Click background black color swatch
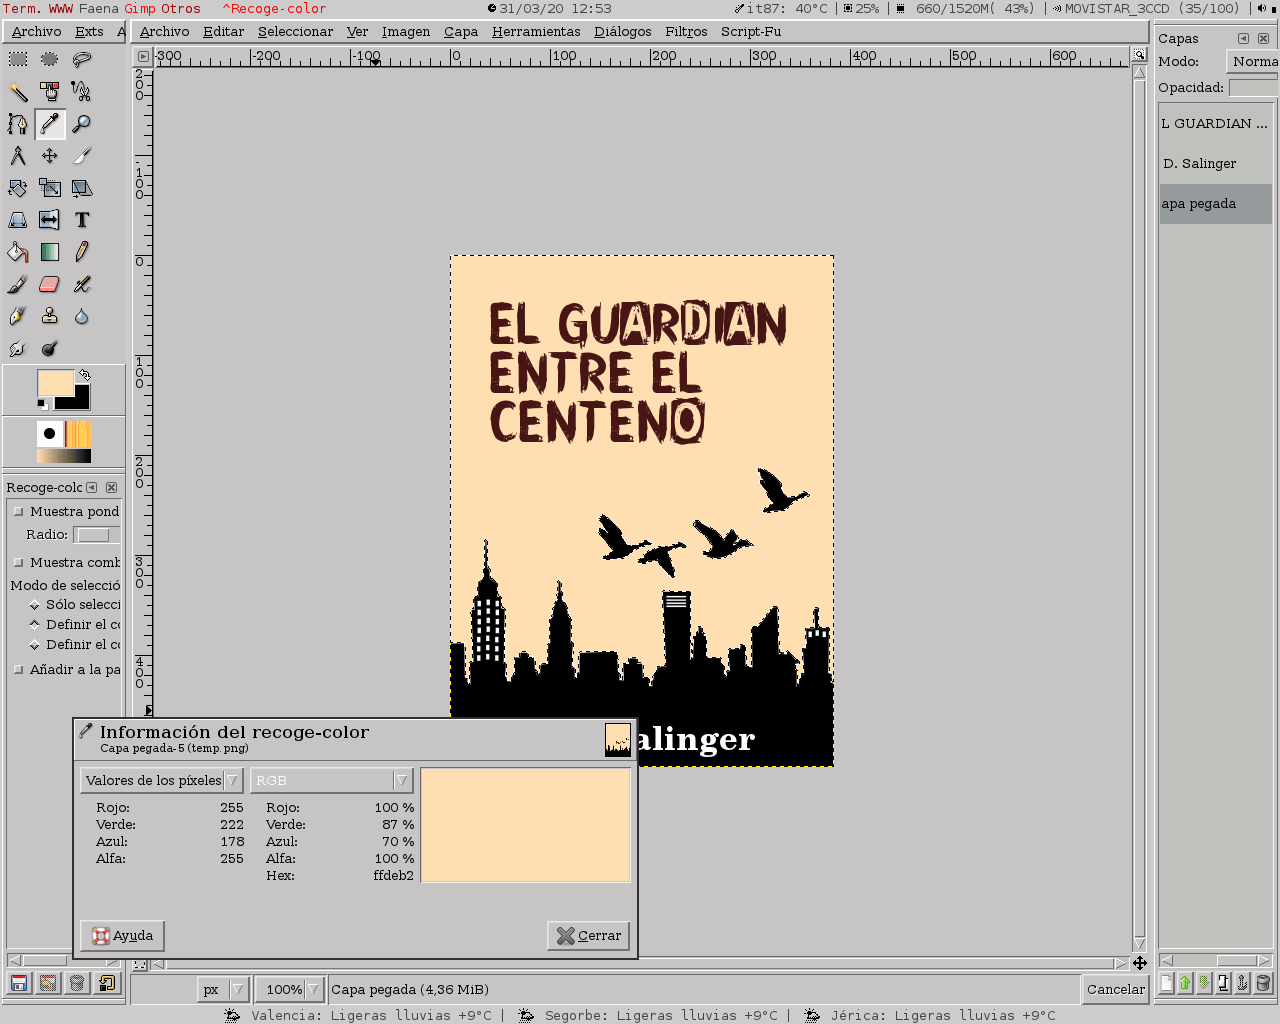The width and height of the screenshot is (1280, 1024). pyautogui.click(x=78, y=400)
